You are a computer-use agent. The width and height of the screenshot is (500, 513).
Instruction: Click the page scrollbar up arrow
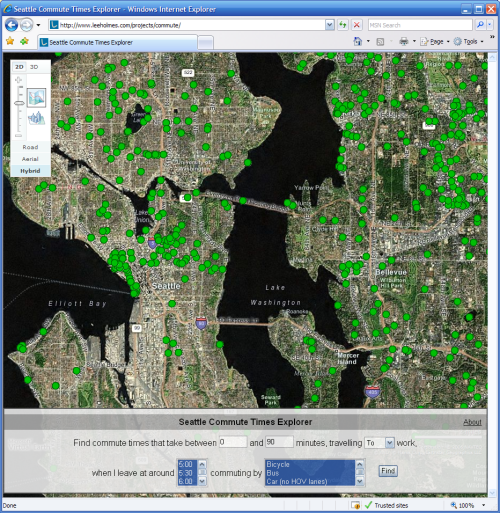tap(493, 57)
